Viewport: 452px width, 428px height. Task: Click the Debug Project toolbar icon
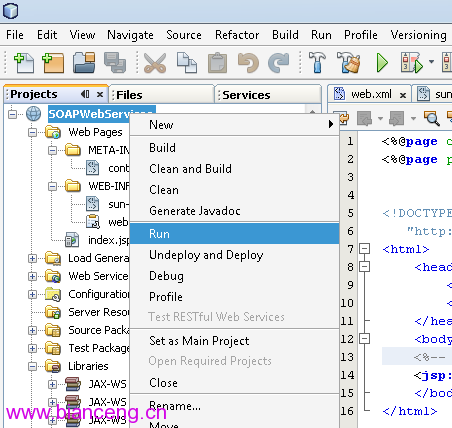(x=412, y=63)
